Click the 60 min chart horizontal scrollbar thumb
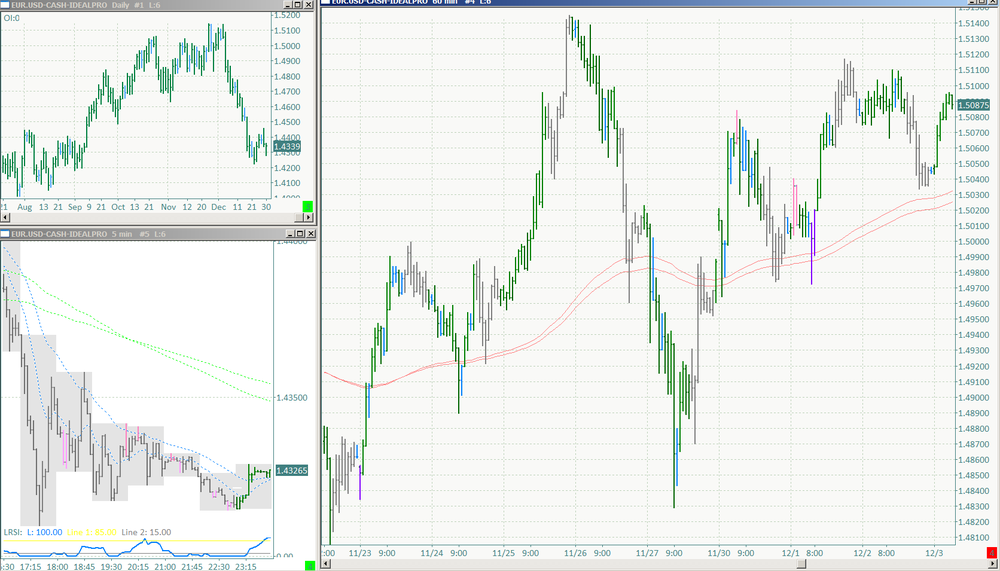1000x571 pixels. 801,564
